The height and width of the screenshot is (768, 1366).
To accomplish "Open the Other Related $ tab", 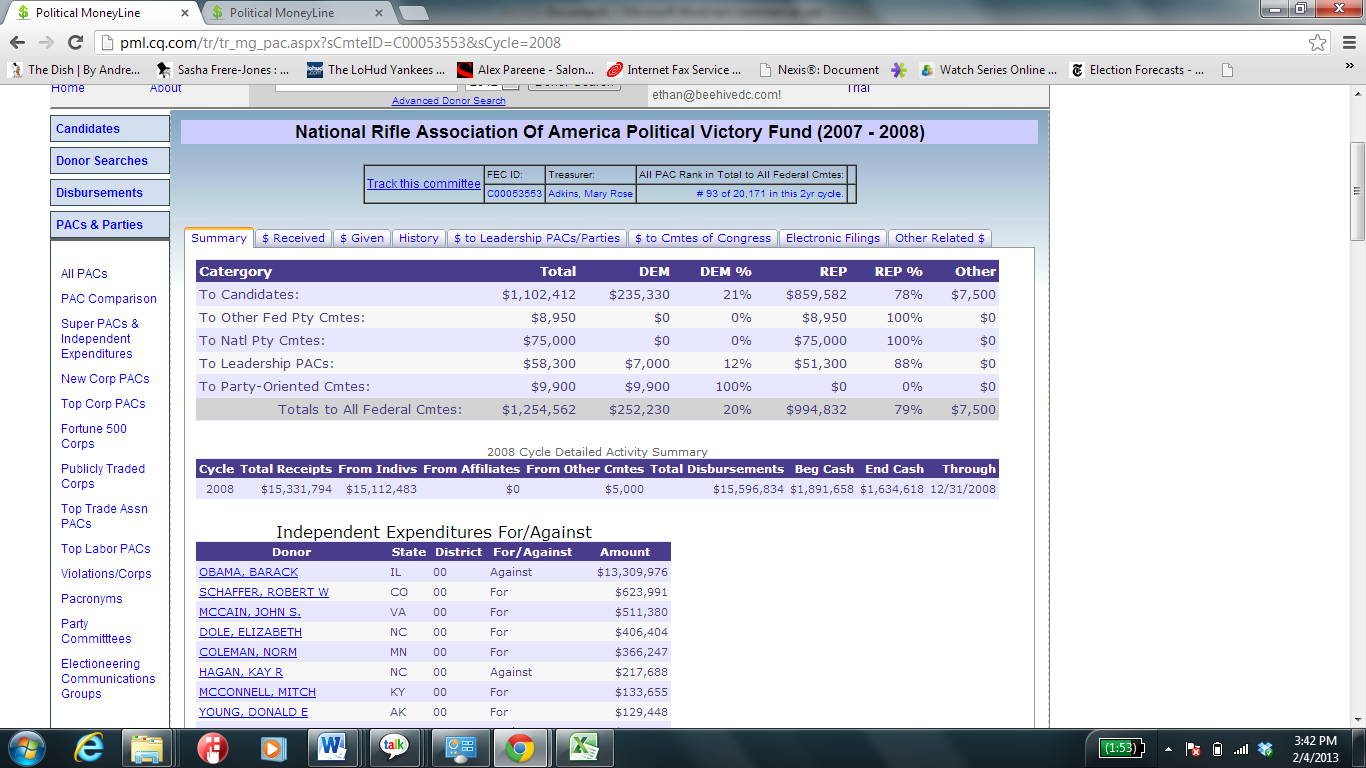I will coord(940,238).
